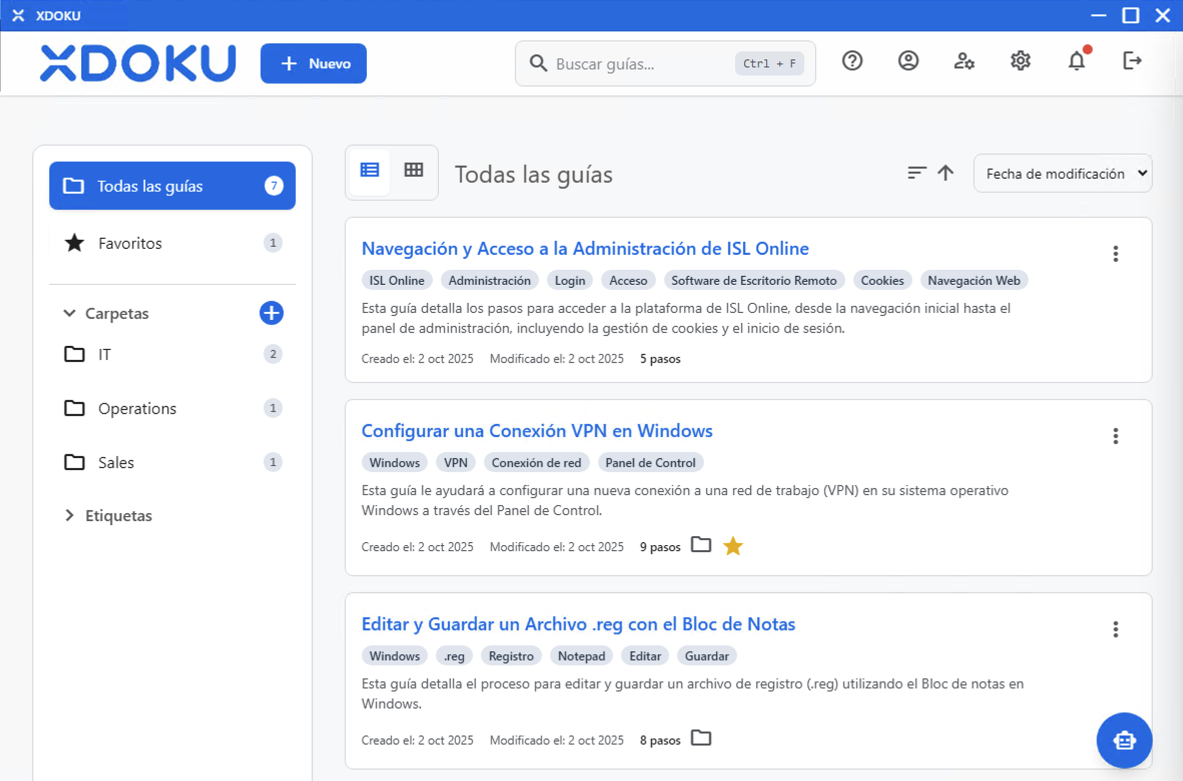The height and width of the screenshot is (781, 1183).
Task: Click the Buscar guías search field
Action: pos(640,64)
